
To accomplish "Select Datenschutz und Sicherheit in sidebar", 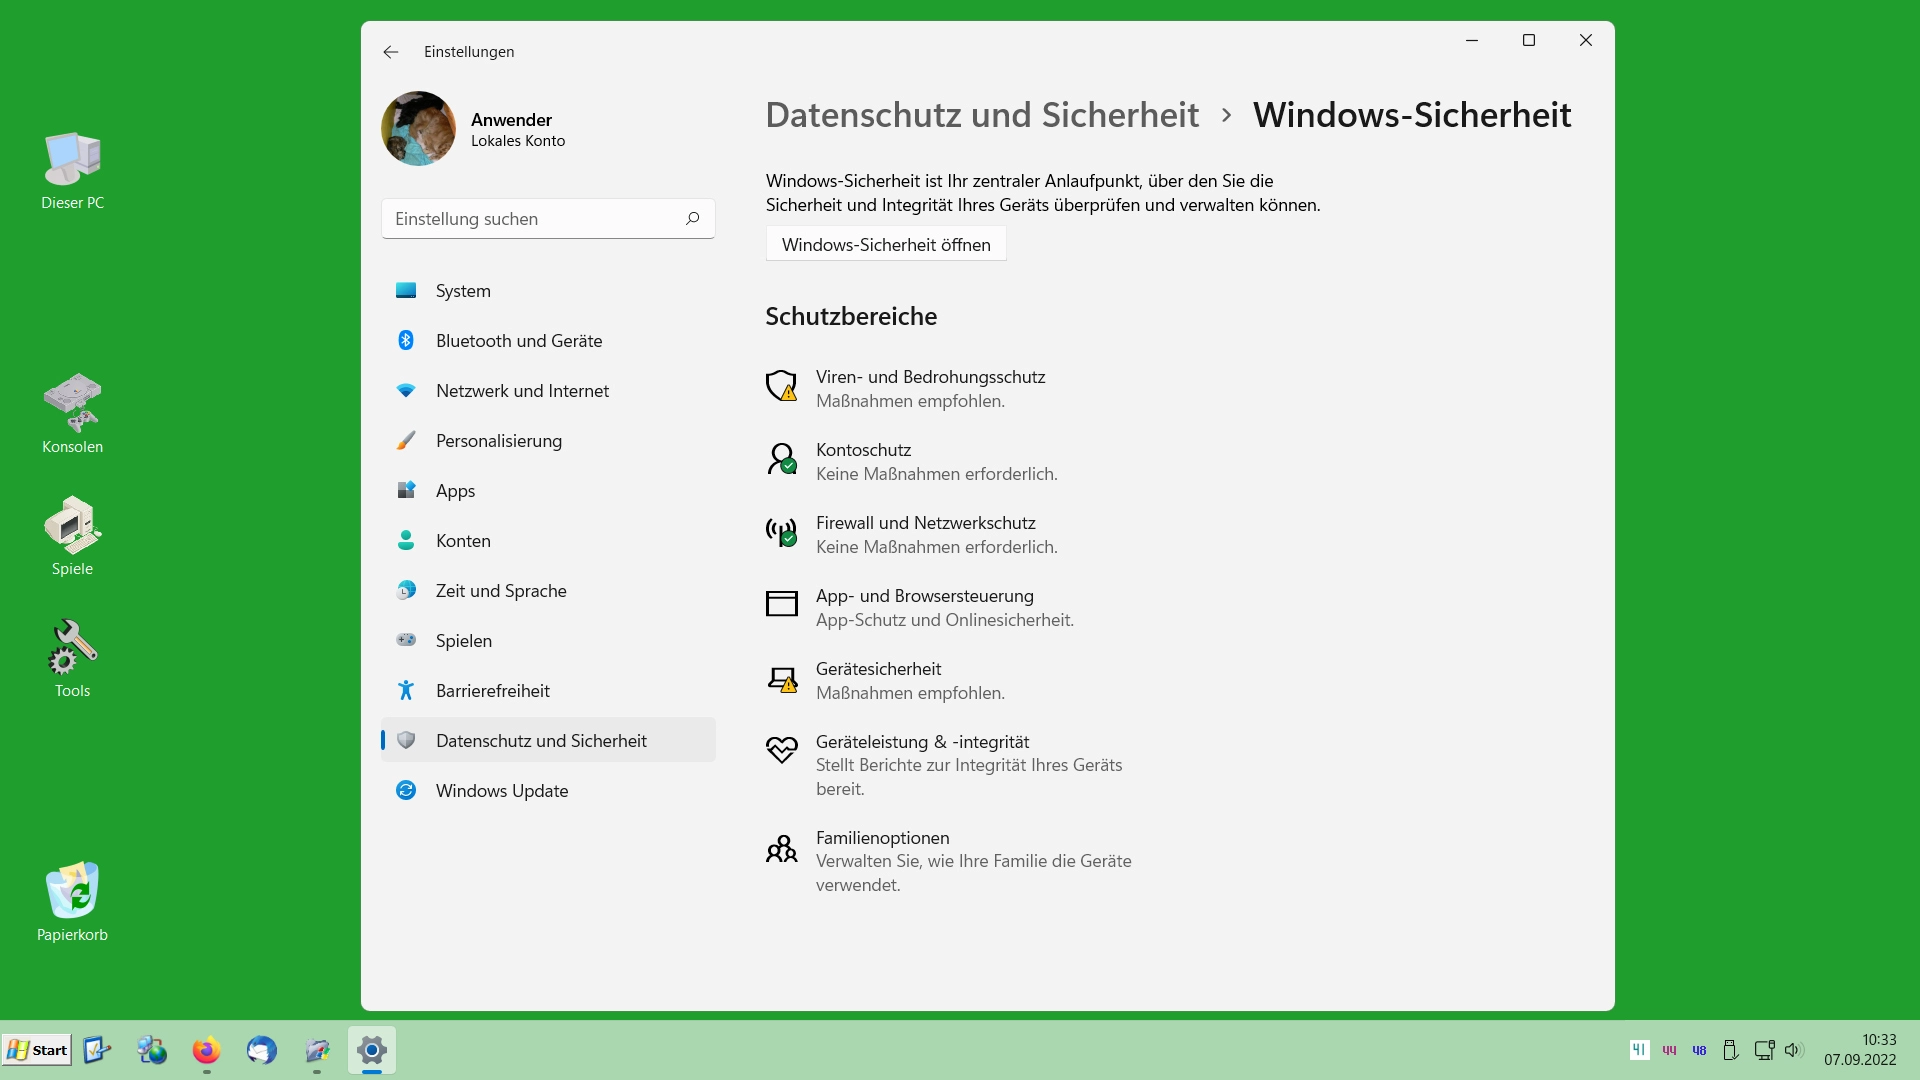I will click(548, 741).
